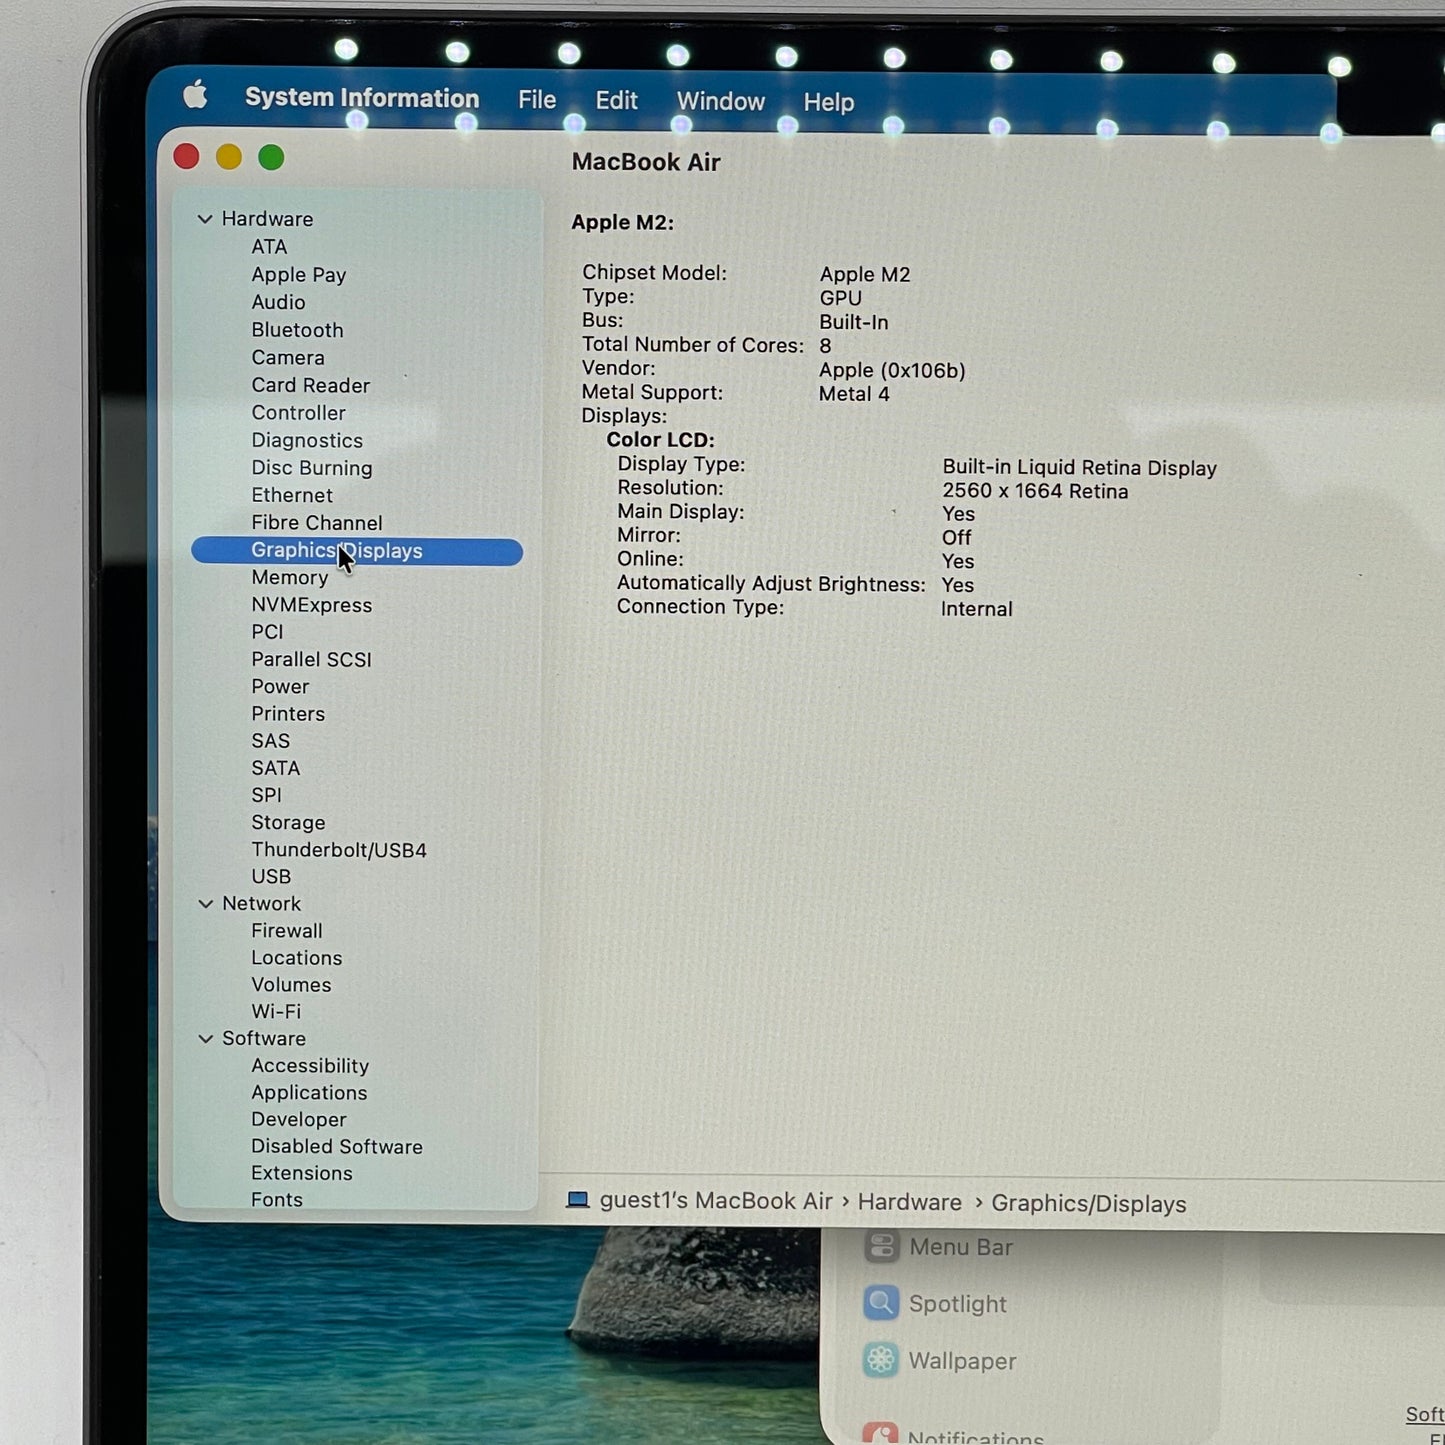Select Memory in the sidebar
Image resolution: width=1445 pixels, height=1445 pixels.
tap(290, 578)
